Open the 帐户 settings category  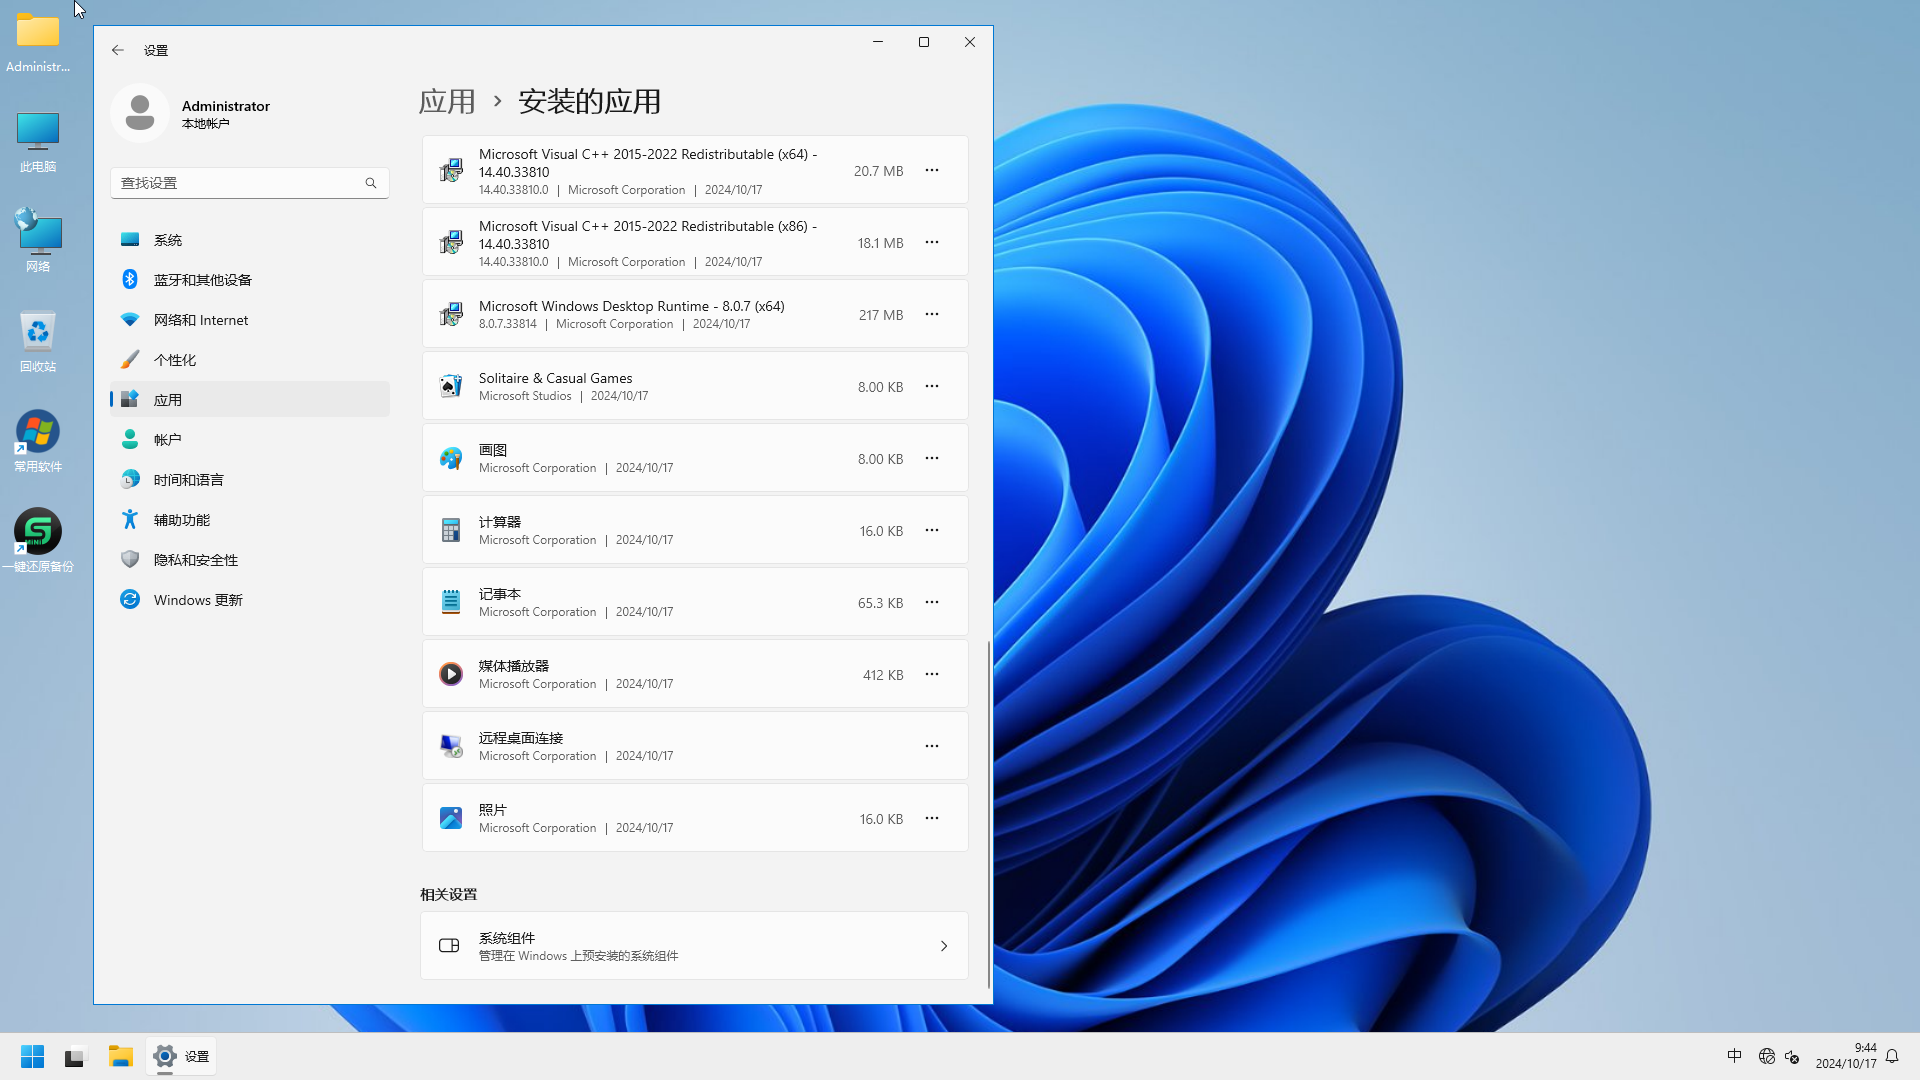[x=250, y=440]
